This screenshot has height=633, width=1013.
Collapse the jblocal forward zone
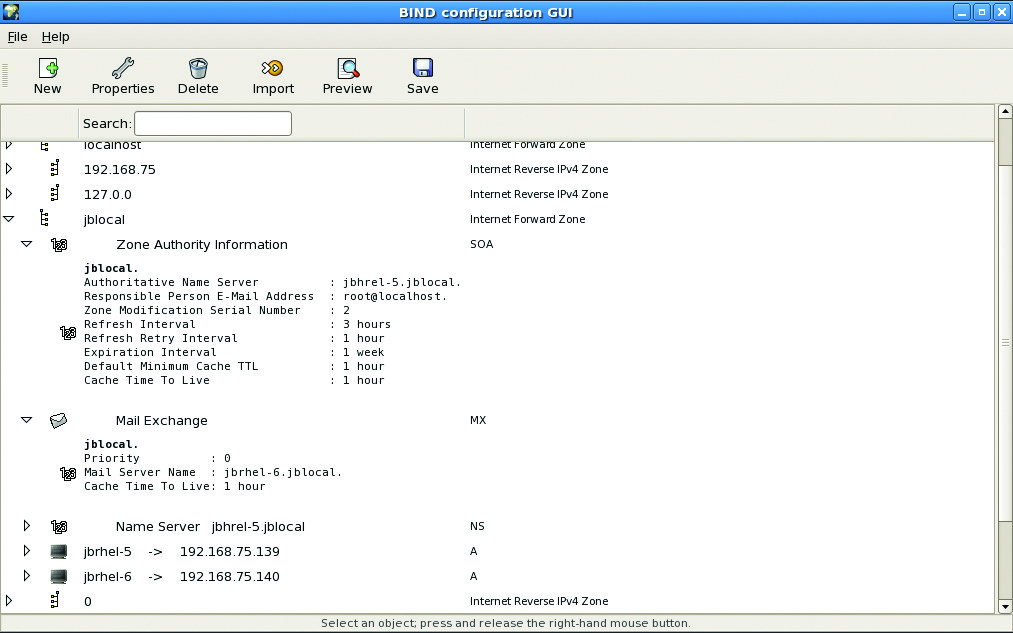pyautogui.click(x=9, y=219)
